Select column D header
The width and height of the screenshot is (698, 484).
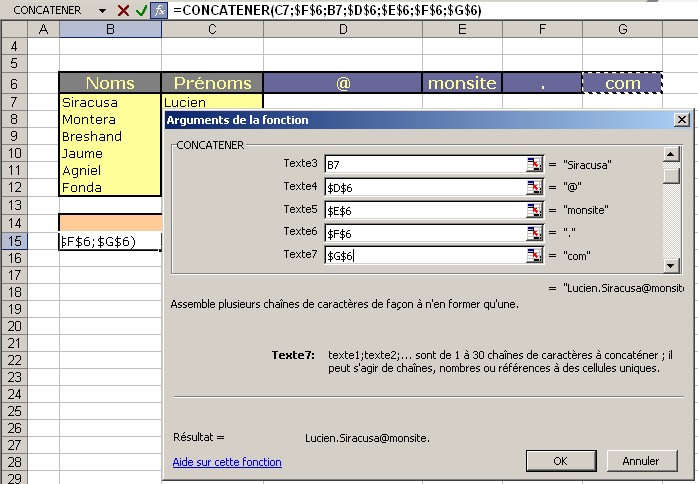point(342,29)
